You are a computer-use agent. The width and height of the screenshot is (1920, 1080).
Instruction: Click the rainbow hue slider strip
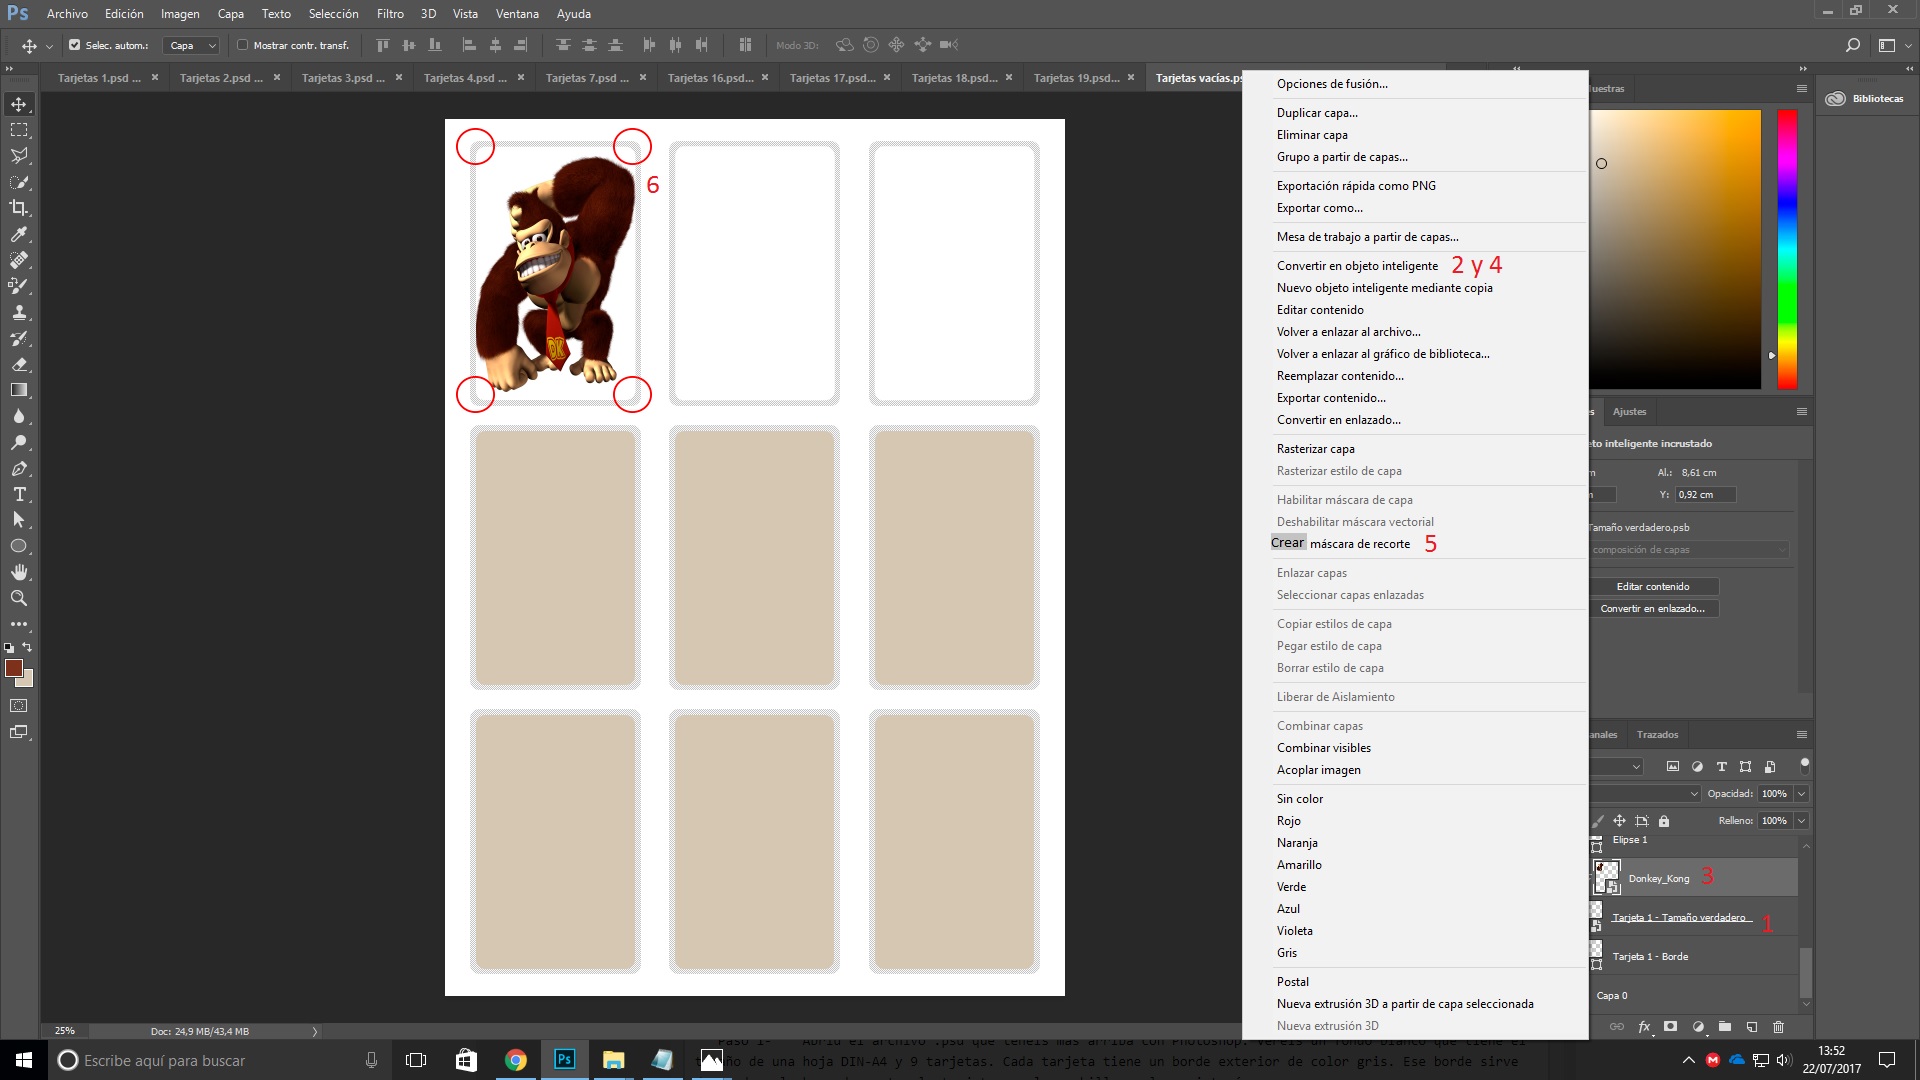tap(1787, 250)
